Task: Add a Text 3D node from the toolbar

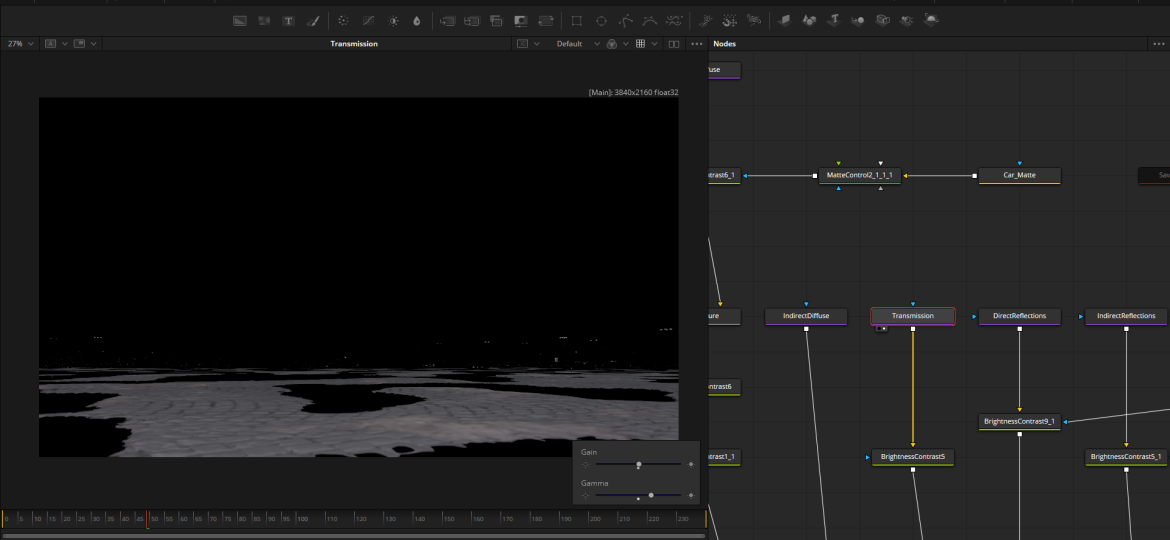Action: click(832, 21)
